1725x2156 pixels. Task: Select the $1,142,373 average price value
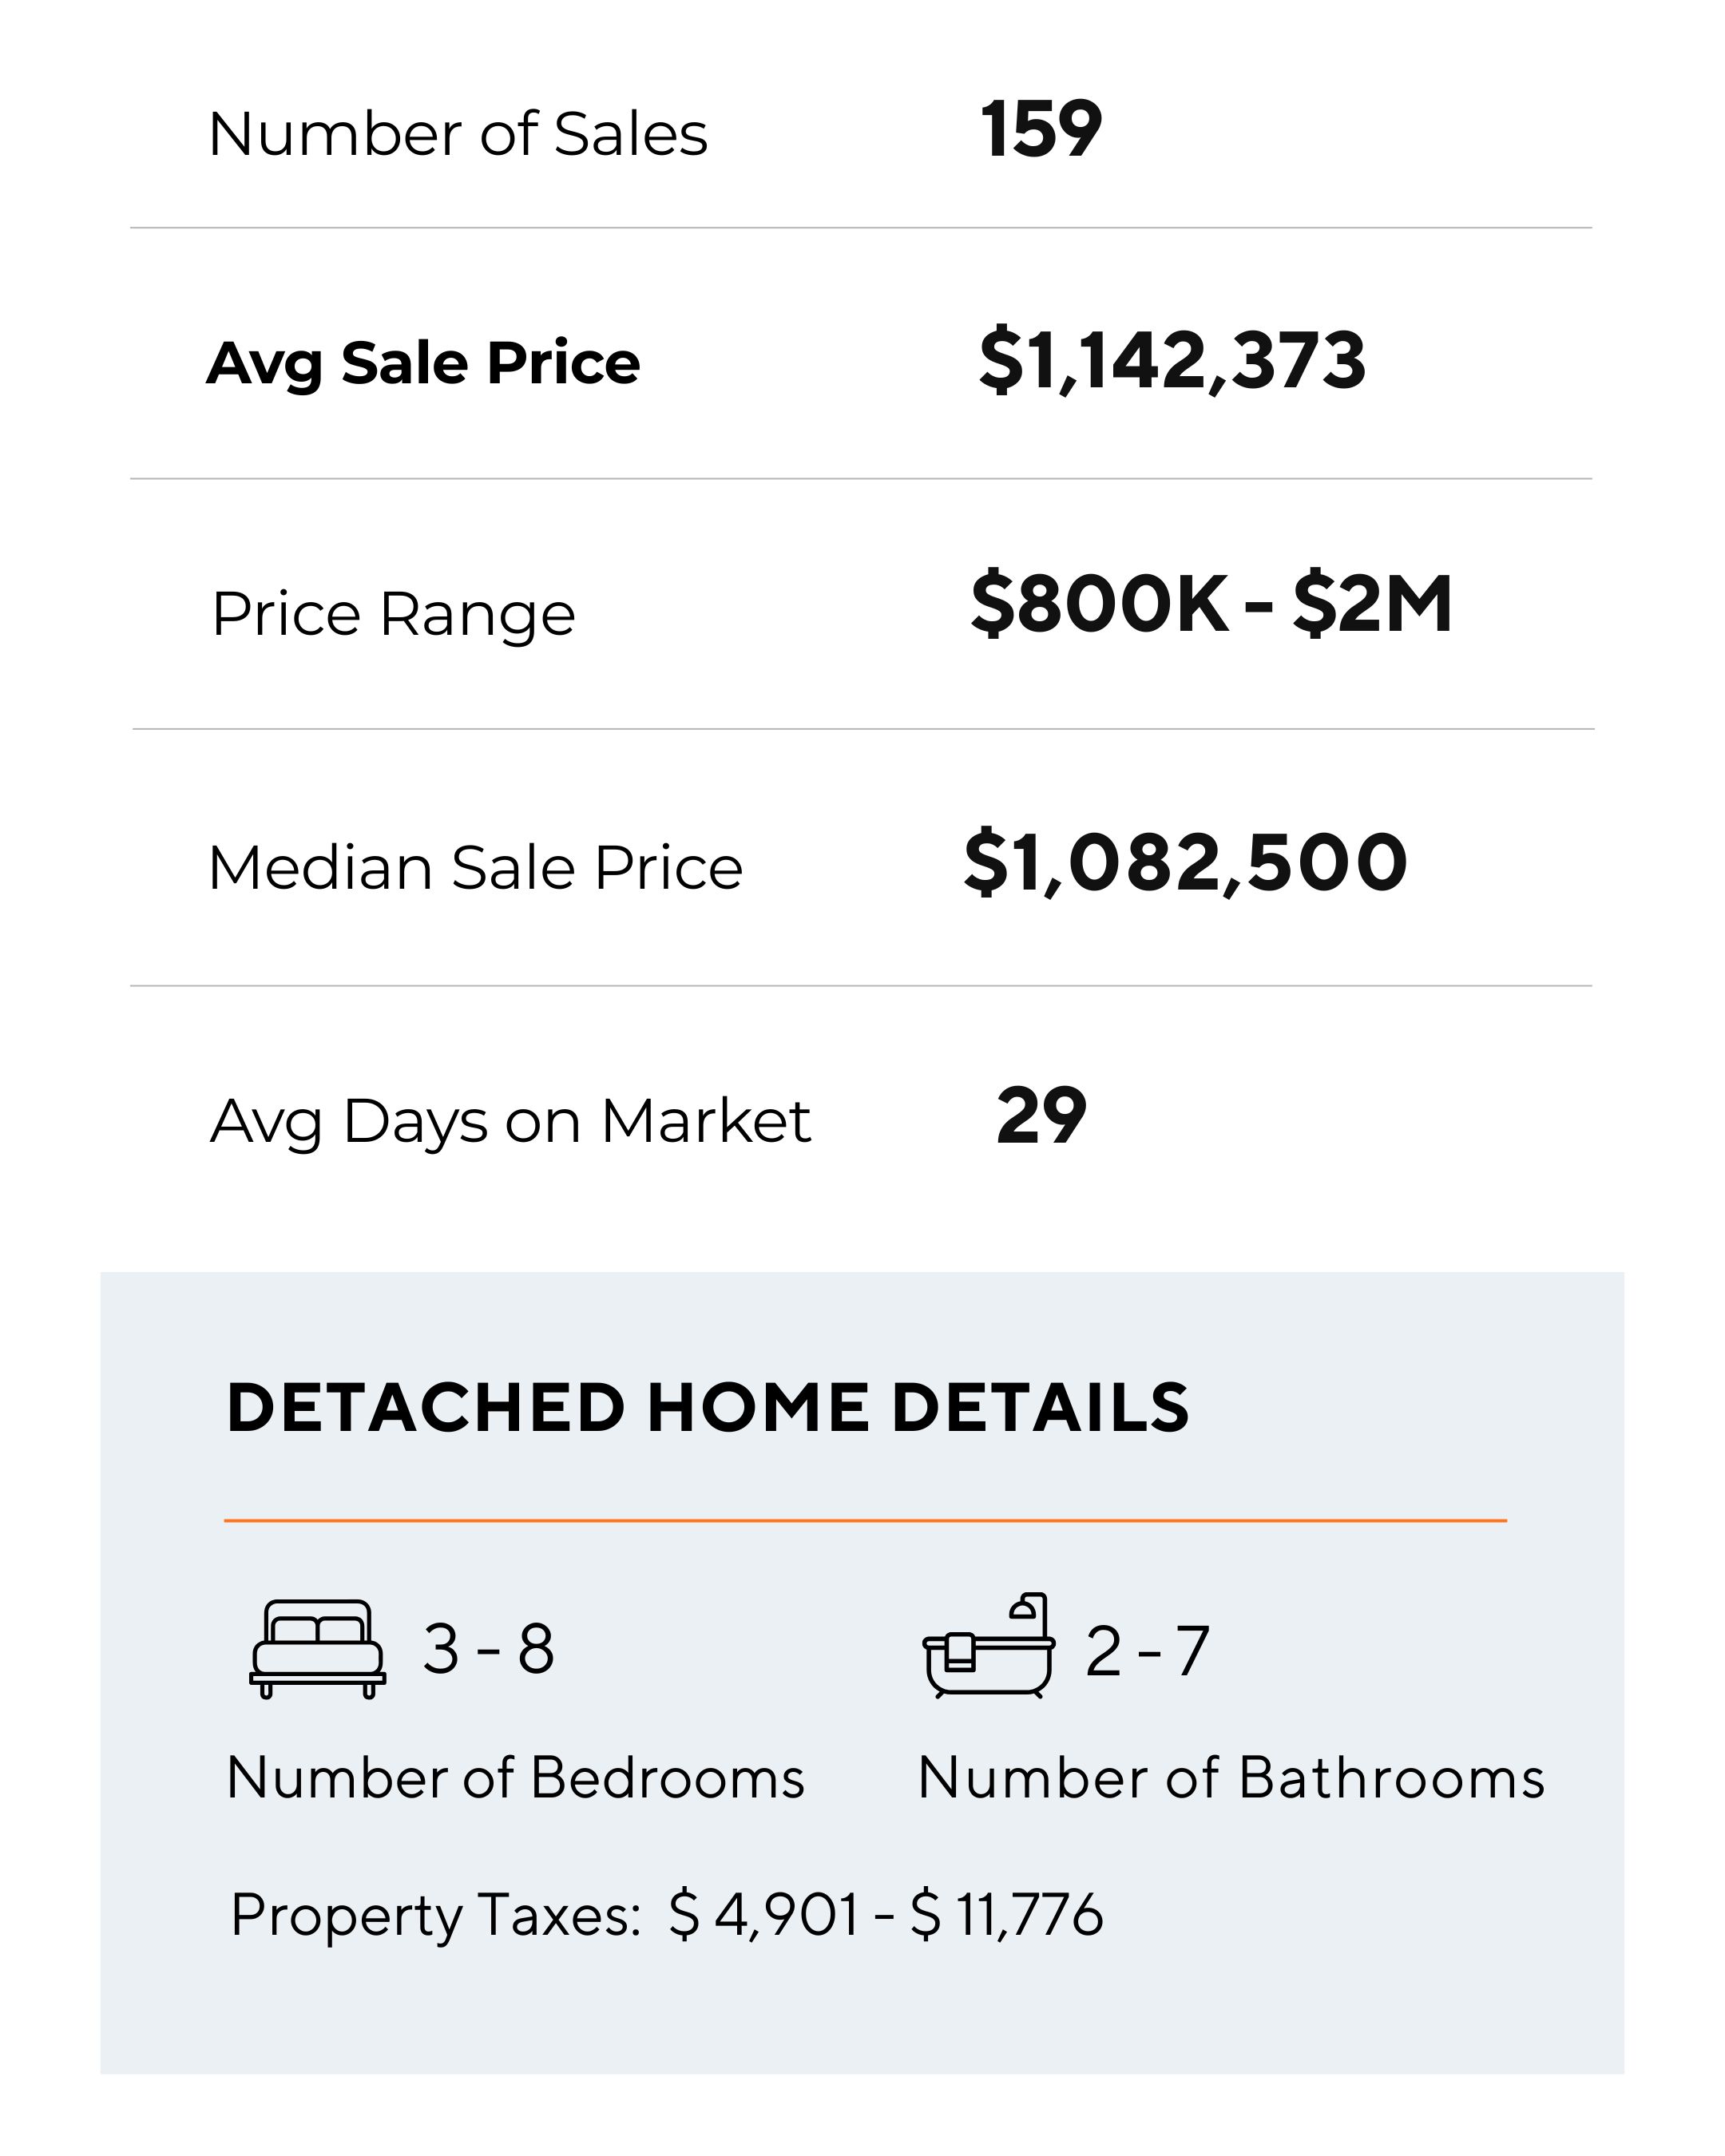click(x=1172, y=360)
